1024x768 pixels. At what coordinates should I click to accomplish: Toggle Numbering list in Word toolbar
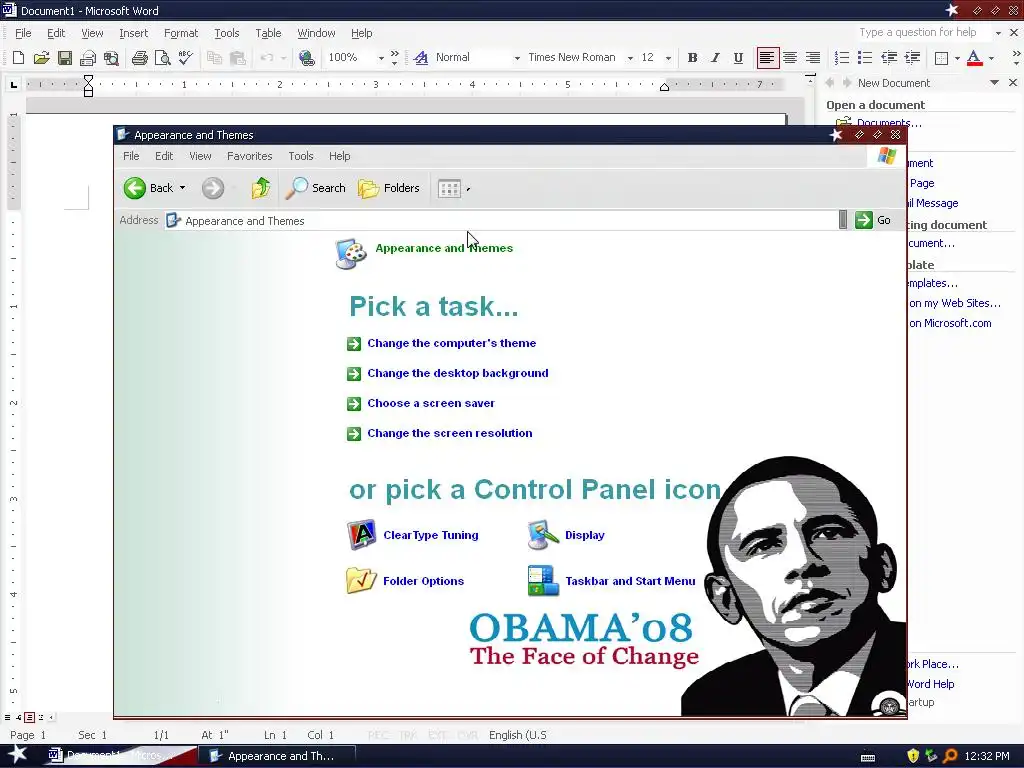point(842,58)
